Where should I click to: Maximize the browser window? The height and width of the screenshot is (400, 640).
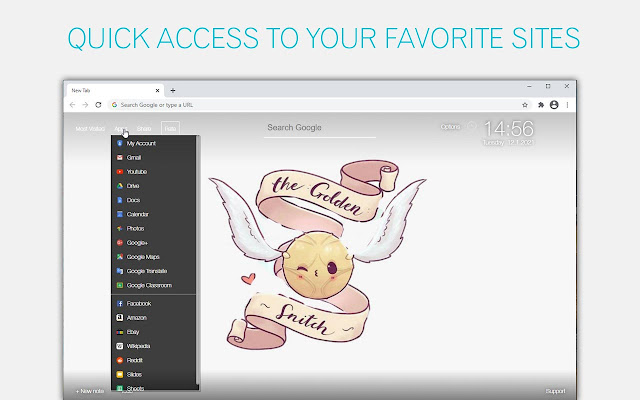pos(548,86)
